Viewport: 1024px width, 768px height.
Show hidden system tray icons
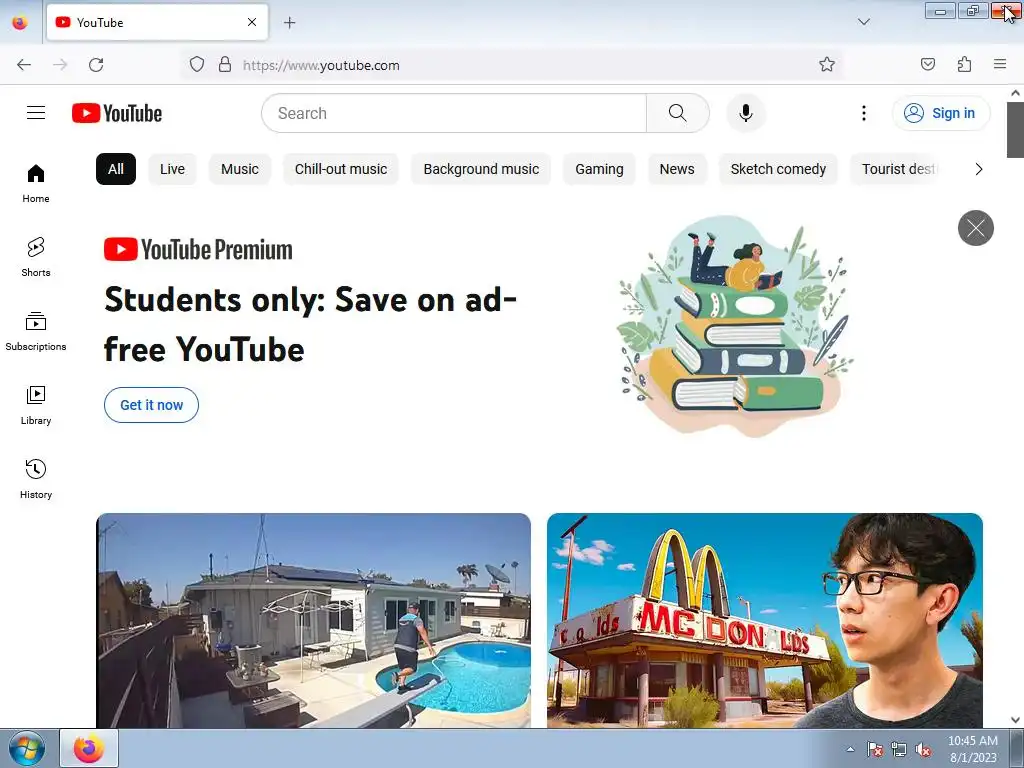coord(850,749)
